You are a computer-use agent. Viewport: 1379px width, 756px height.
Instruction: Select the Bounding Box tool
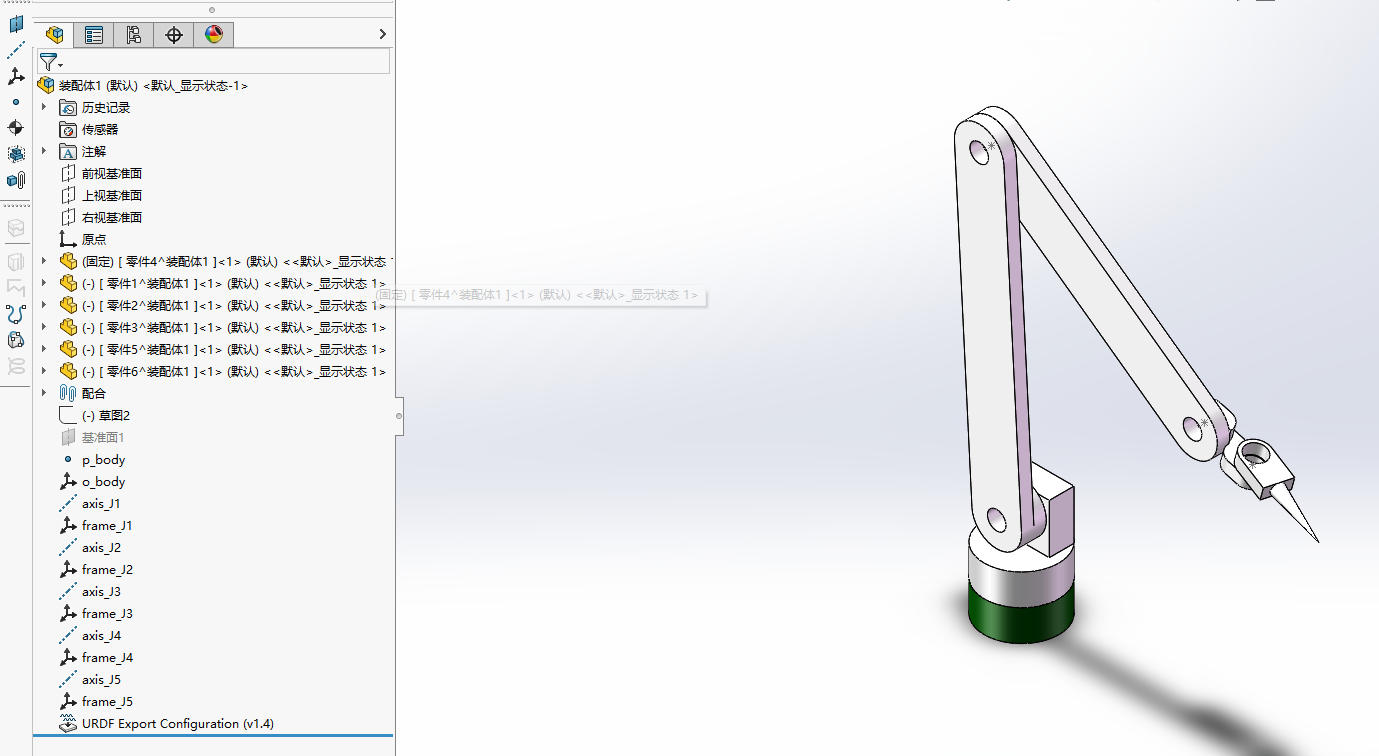(x=16, y=154)
